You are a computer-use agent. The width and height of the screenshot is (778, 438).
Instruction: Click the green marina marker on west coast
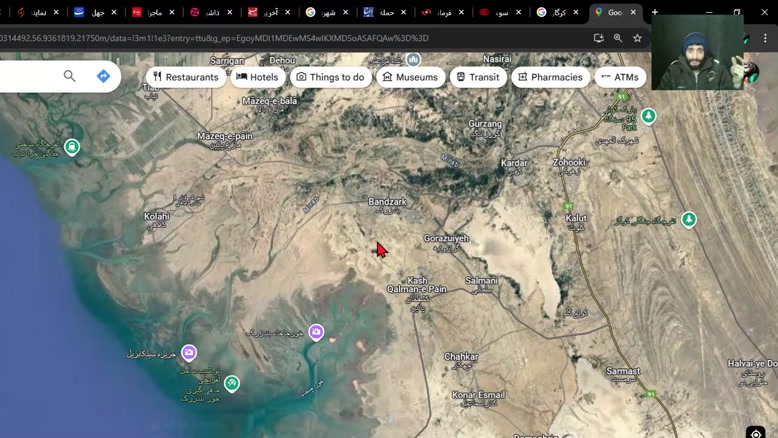click(72, 147)
